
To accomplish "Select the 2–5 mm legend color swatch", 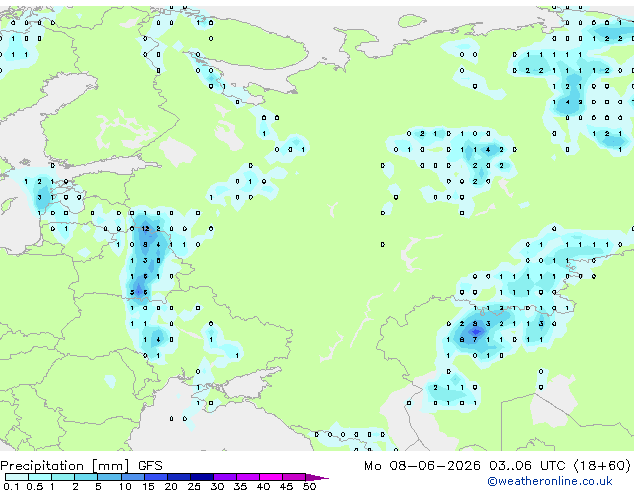I will (86, 477).
